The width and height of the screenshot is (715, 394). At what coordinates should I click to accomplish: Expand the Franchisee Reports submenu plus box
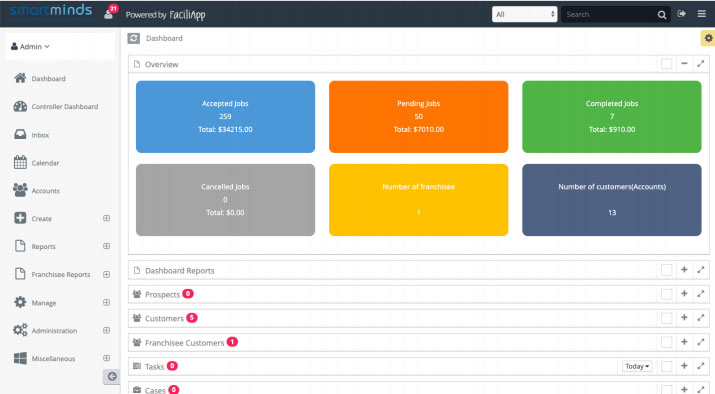[x=107, y=274]
